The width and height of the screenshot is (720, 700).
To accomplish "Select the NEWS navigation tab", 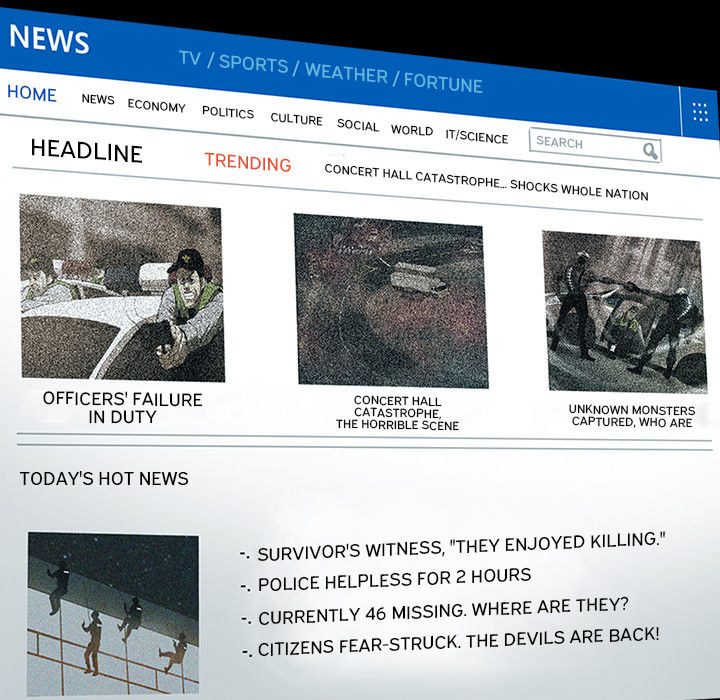I will pyautogui.click(x=98, y=99).
